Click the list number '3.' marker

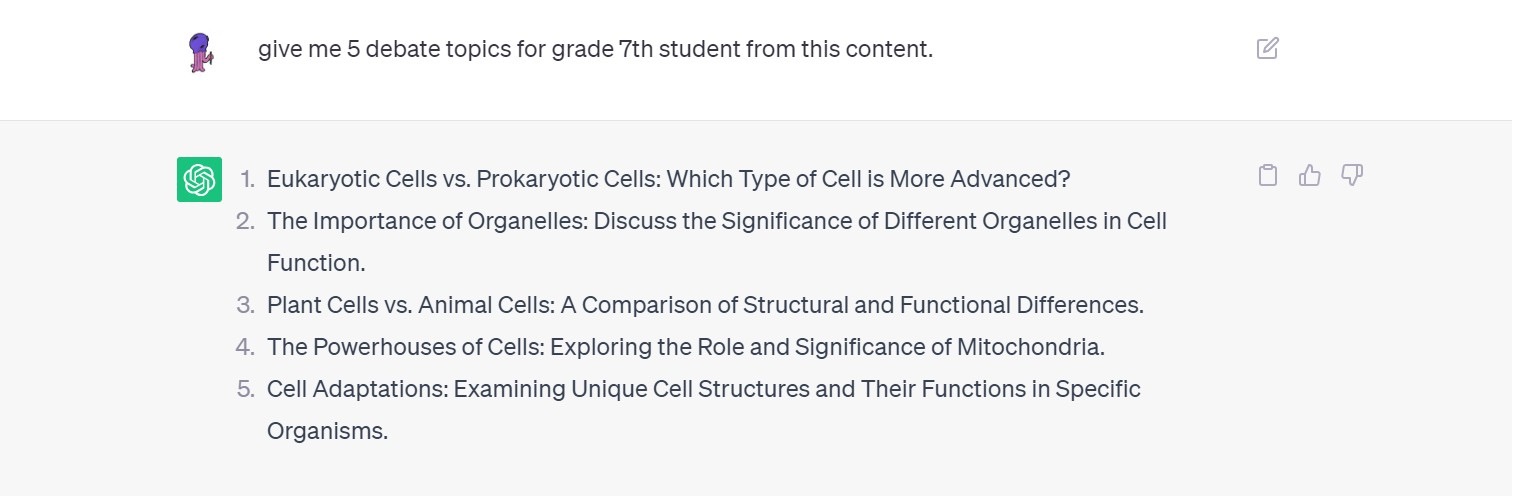[246, 305]
